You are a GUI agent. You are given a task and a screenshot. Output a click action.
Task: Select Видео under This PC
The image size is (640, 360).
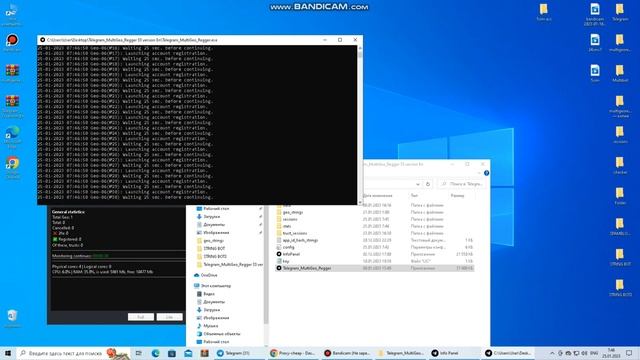click(206, 294)
